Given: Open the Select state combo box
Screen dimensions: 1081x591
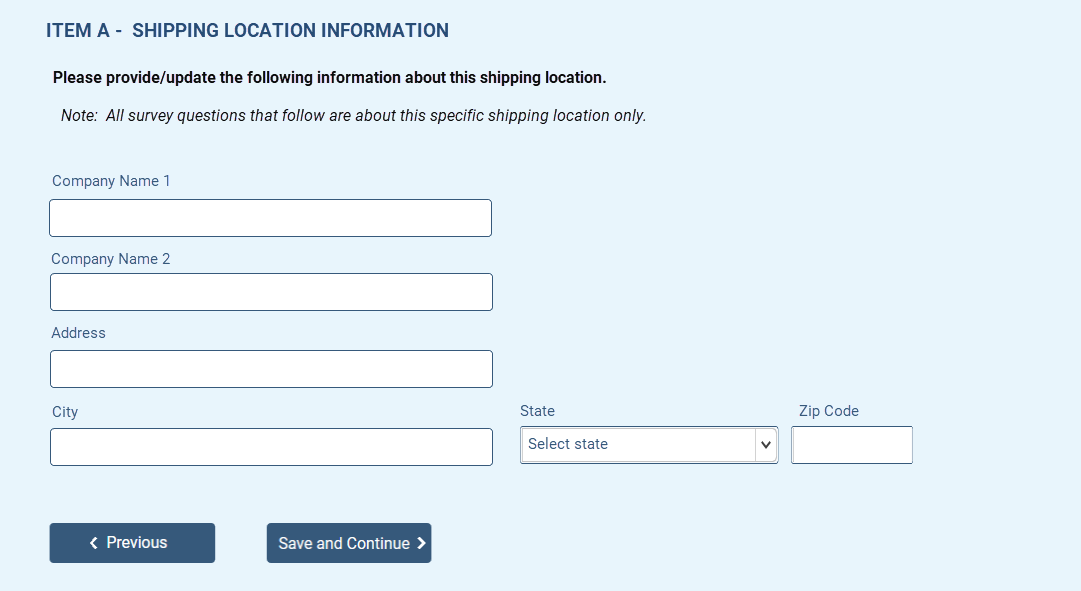Looking at the screenshot, I should click(x=638, y=445).
